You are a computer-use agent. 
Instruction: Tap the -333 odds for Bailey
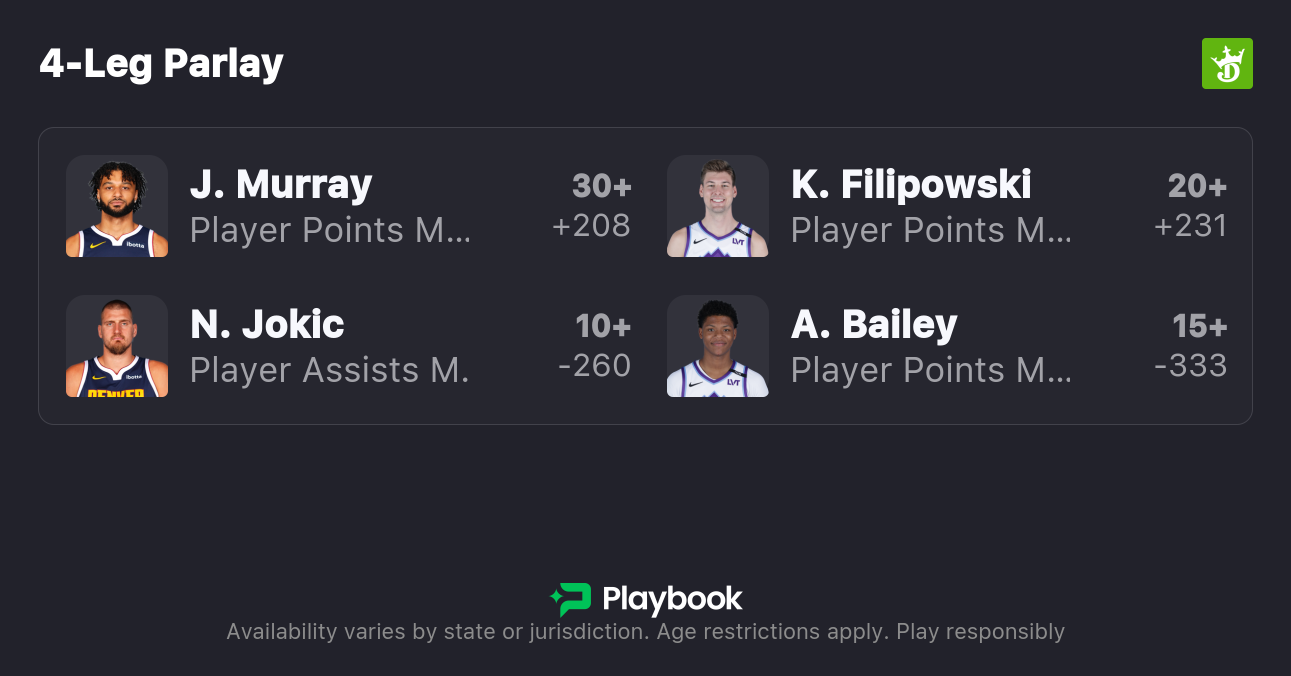click(1190, 366)
